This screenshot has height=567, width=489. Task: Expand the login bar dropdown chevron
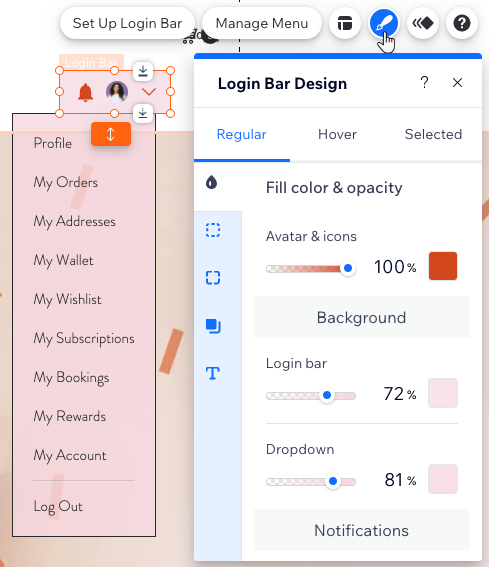click(149, 92)
